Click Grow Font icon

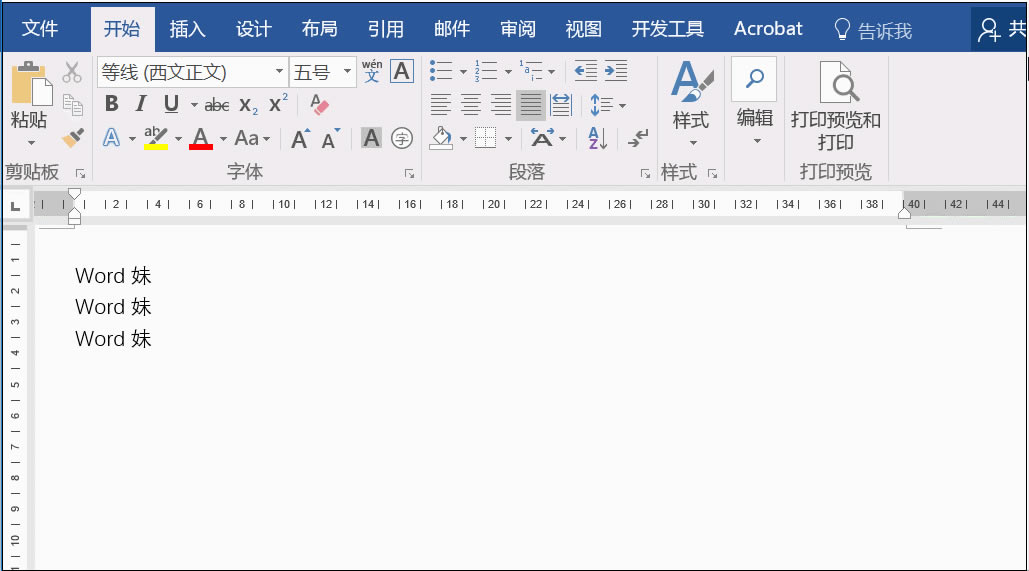coord(300,138)
